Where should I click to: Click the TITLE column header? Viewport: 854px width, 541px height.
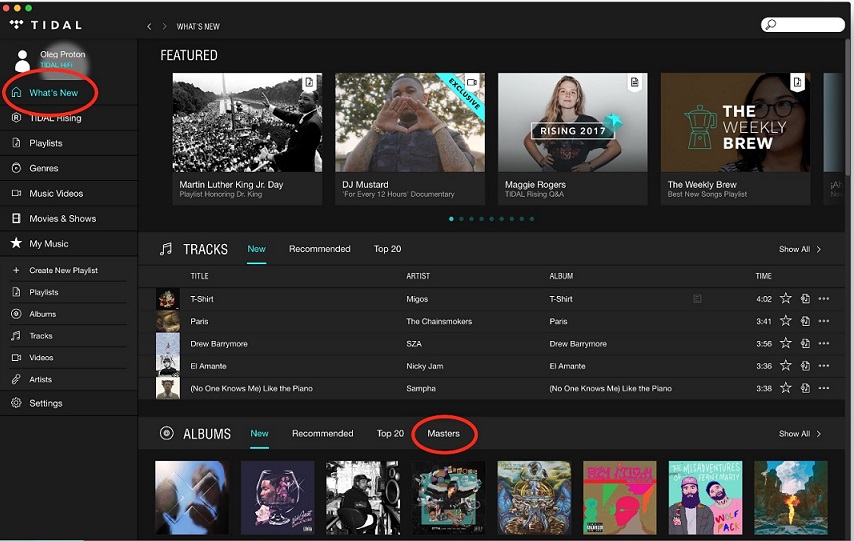199,276
